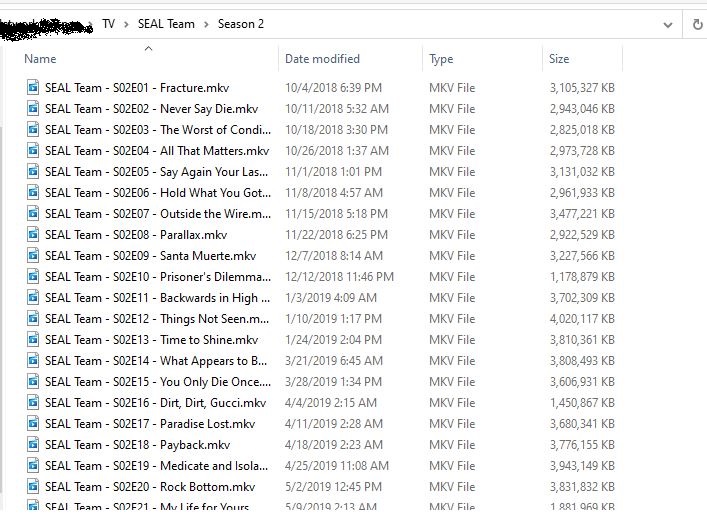Click the file icon for S02E13 Time to Shine
Viewport: 707px width, 529px height.
(x=33, y=340)
